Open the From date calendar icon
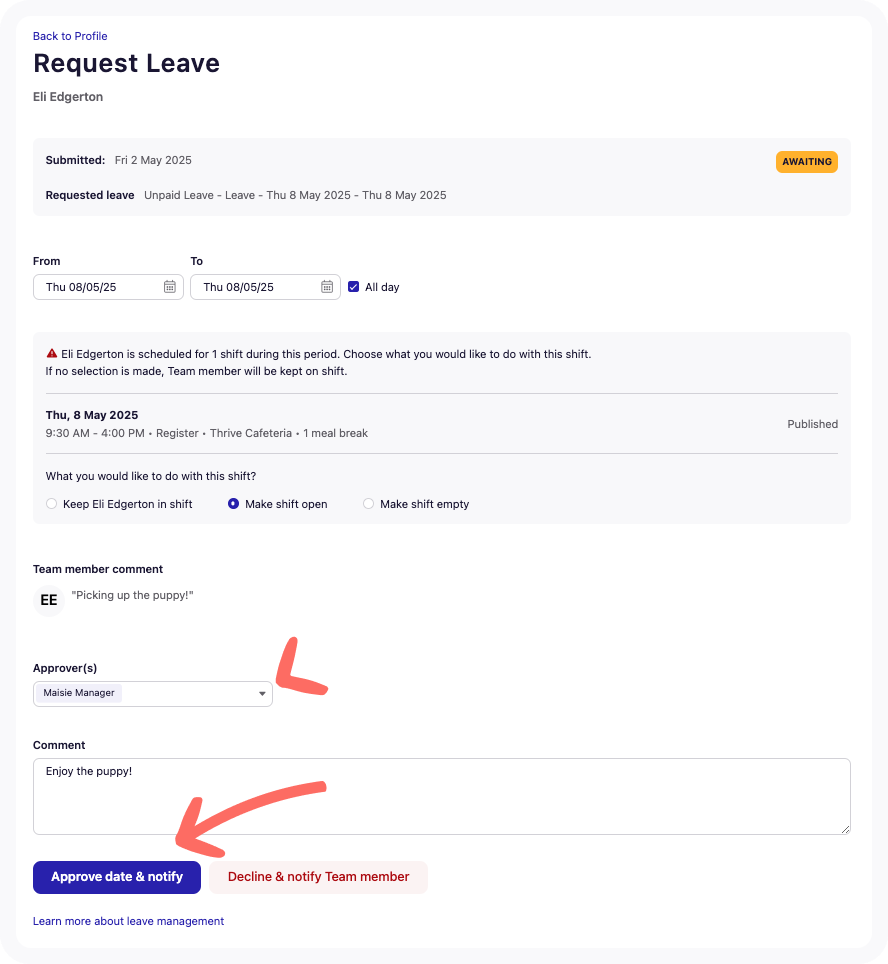Image resolution: width=888 pixels, height=964 pixels. (170, 286)
